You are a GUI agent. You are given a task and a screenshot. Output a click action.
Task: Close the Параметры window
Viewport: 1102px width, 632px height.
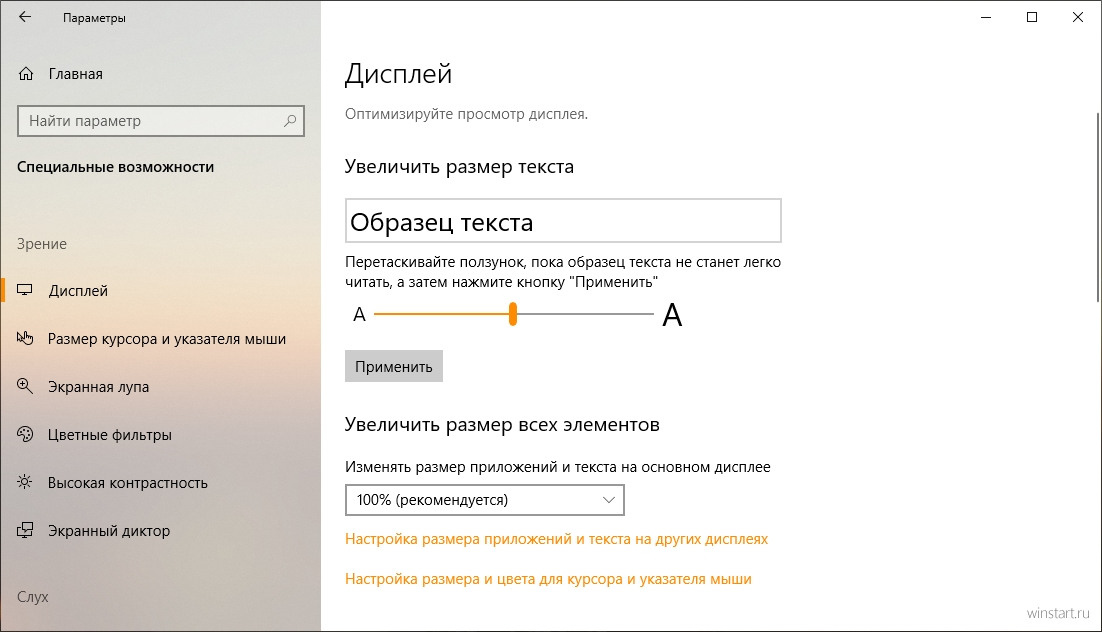[1077, 17]
